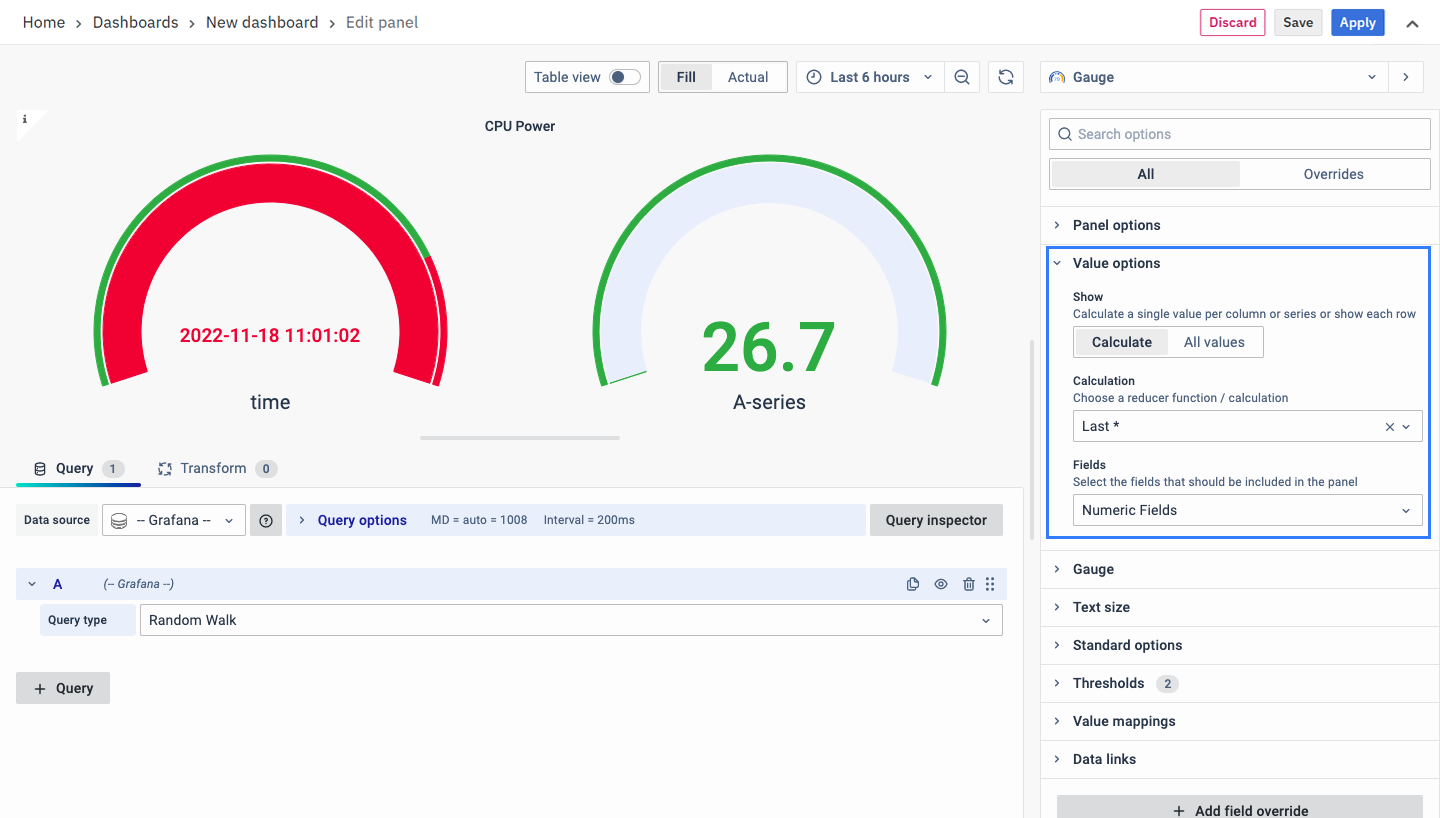Click the Search options input field
The height and width of the screenshot is (818, 1440).
(1240, 134)
